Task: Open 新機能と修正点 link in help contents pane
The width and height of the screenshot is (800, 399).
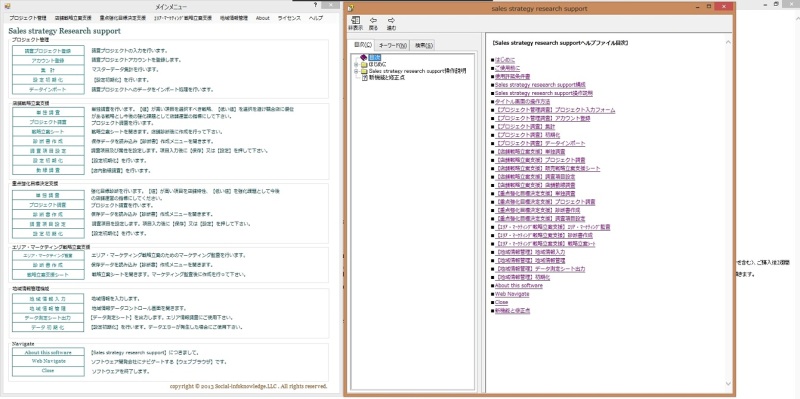Action: 512,310
